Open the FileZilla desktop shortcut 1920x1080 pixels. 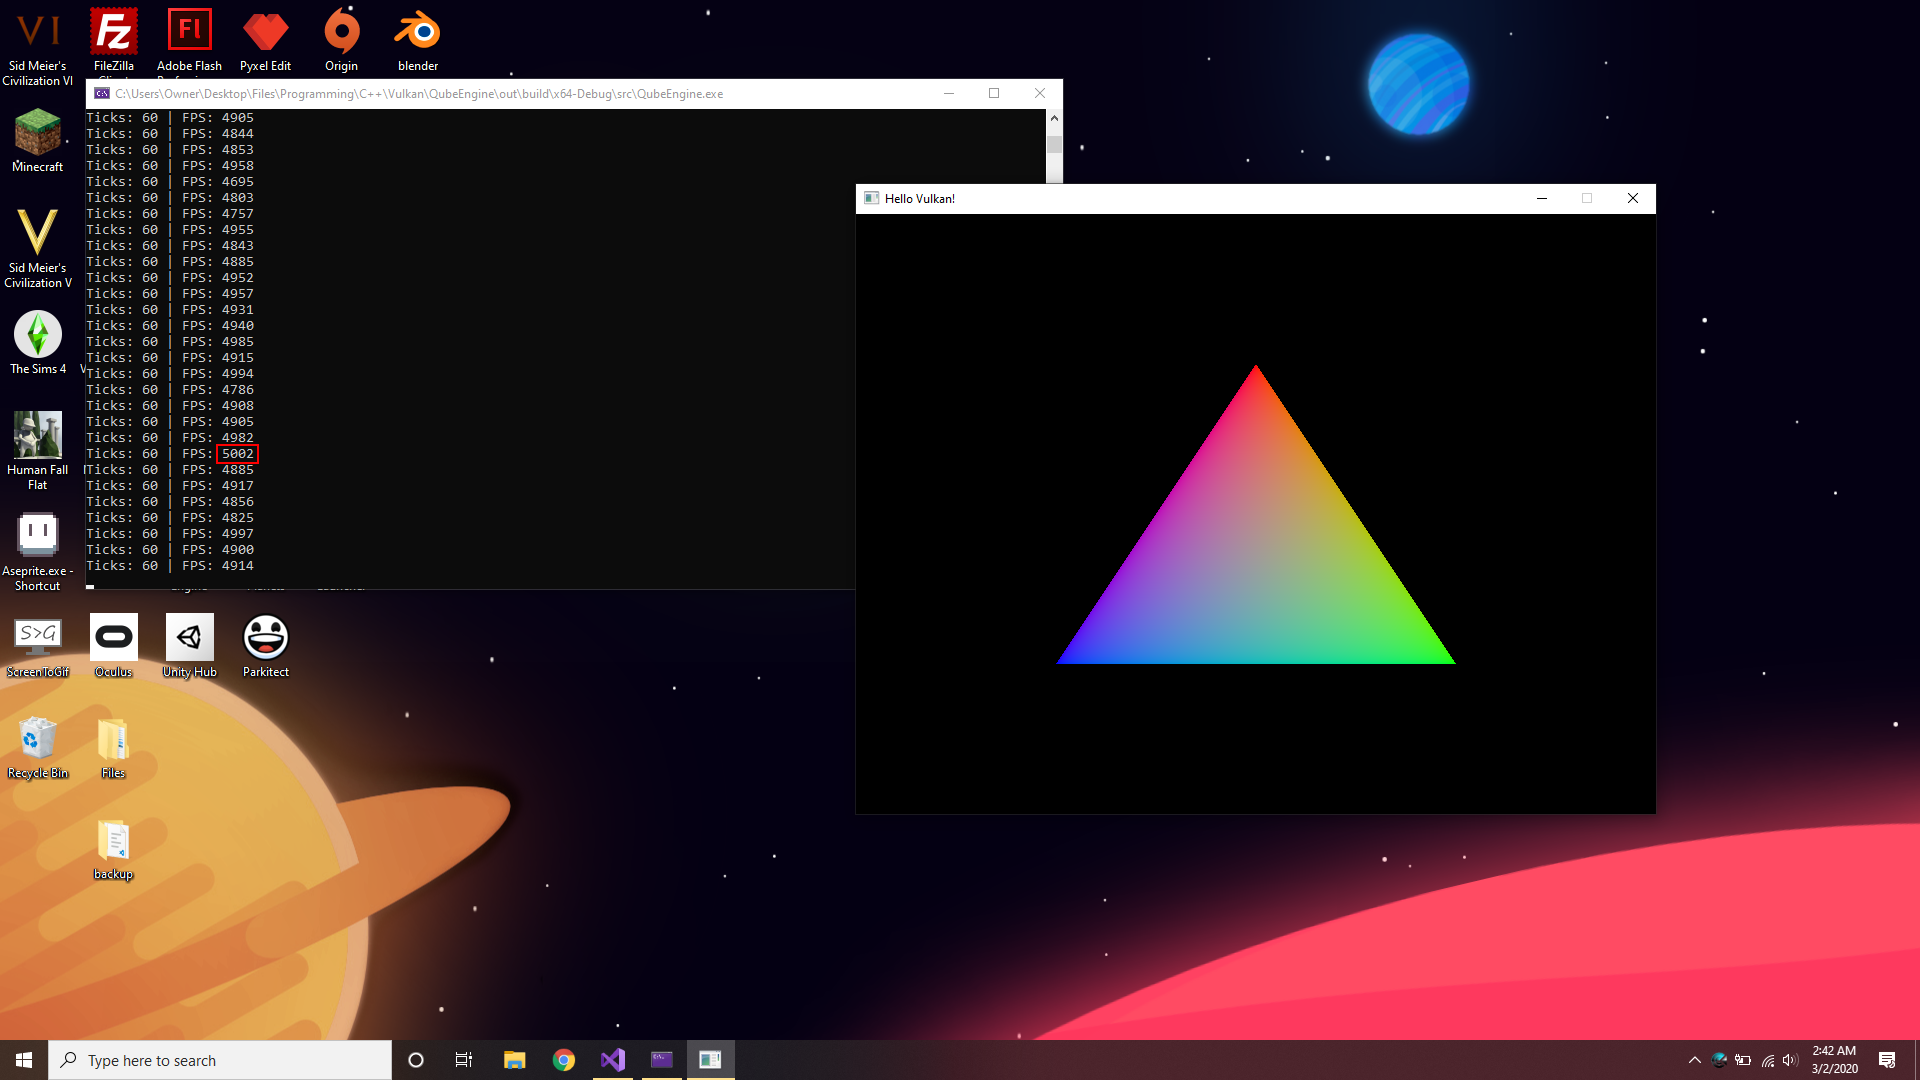click(114, 35)
